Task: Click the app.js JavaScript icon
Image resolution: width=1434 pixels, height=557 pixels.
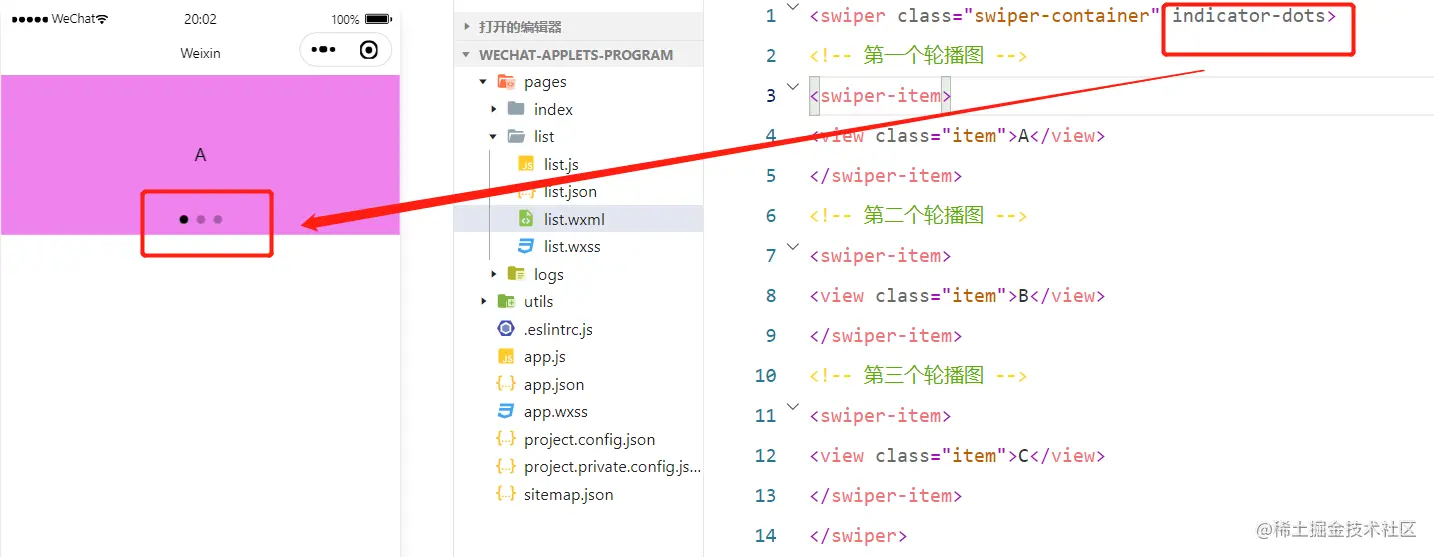Action: 506,357
